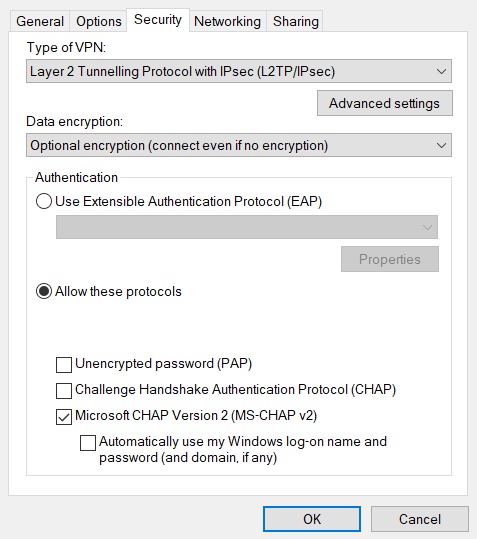Image resolution: width=477 pixels, height=539 pixels.
Task: Enable automatic Windows log-on name checkbox
Action: pos(88,443)
